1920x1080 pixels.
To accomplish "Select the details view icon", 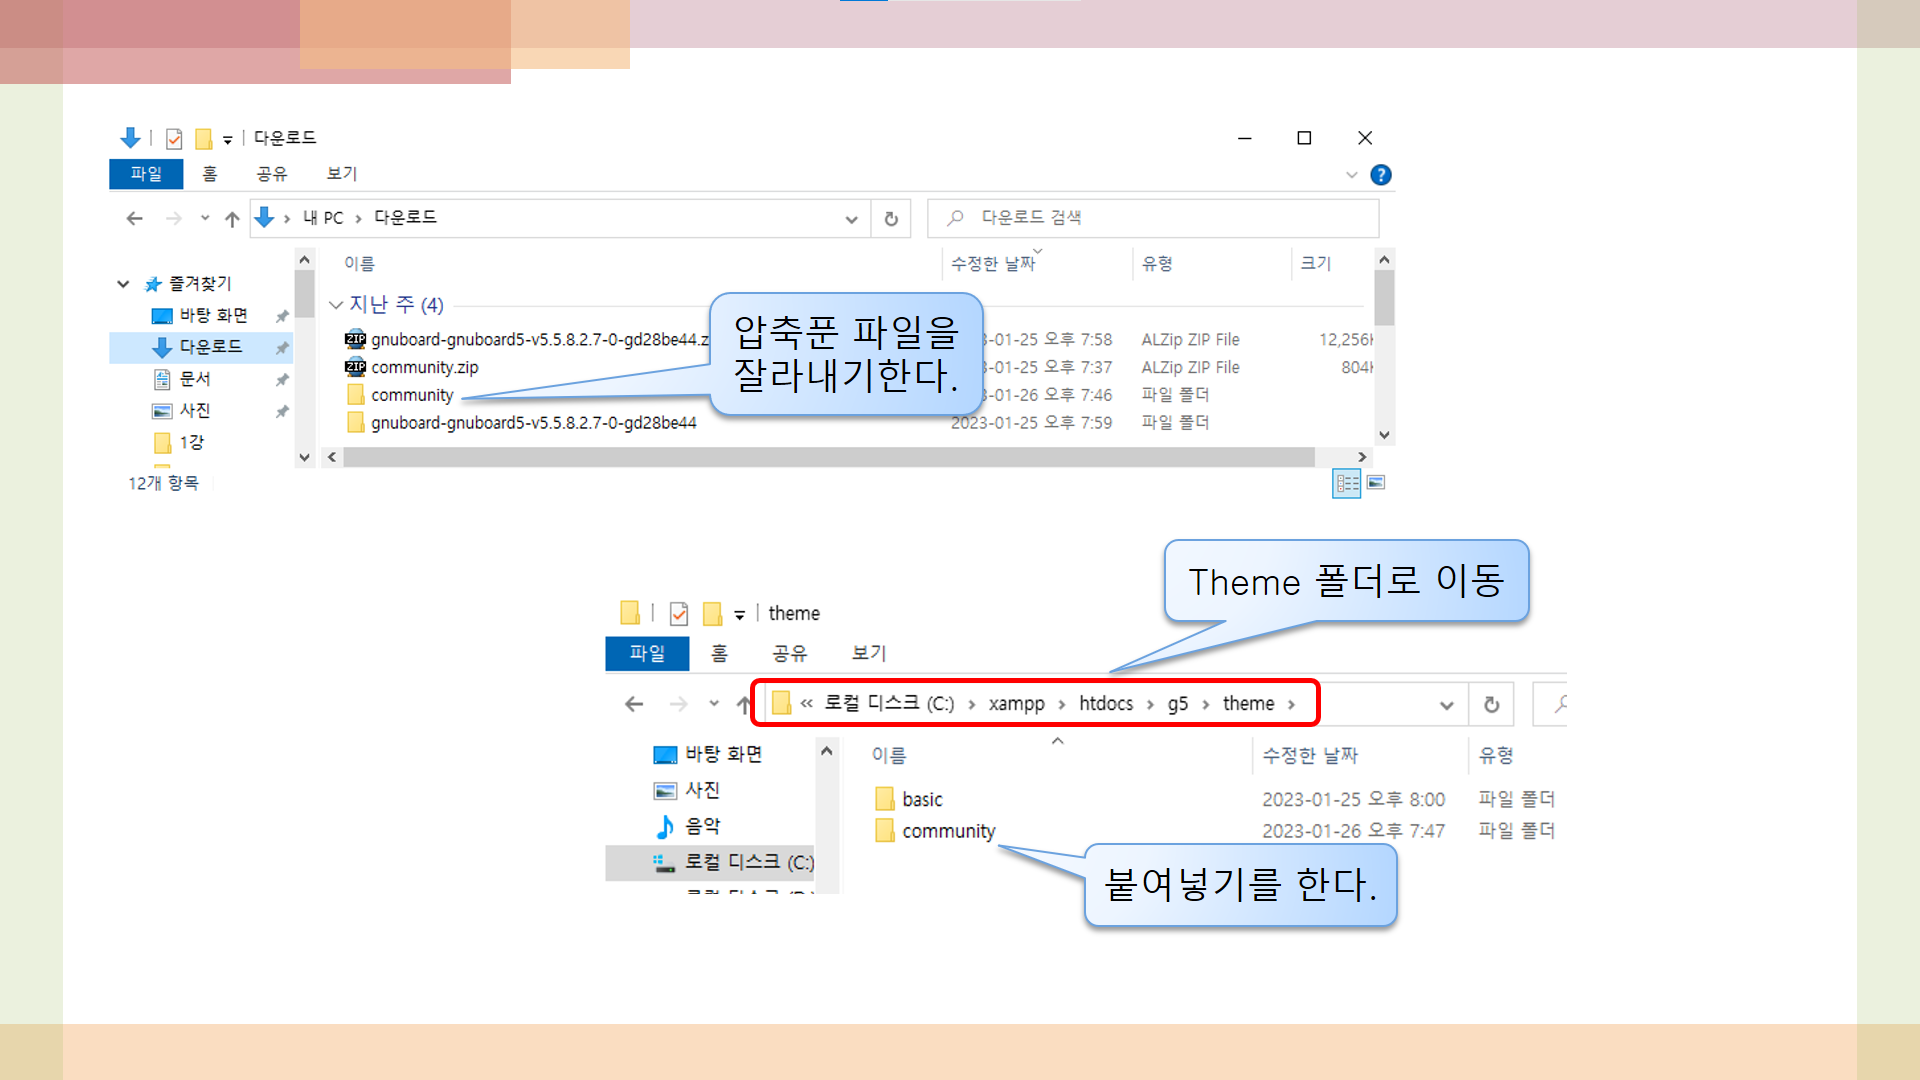I will pos(1346,484).
